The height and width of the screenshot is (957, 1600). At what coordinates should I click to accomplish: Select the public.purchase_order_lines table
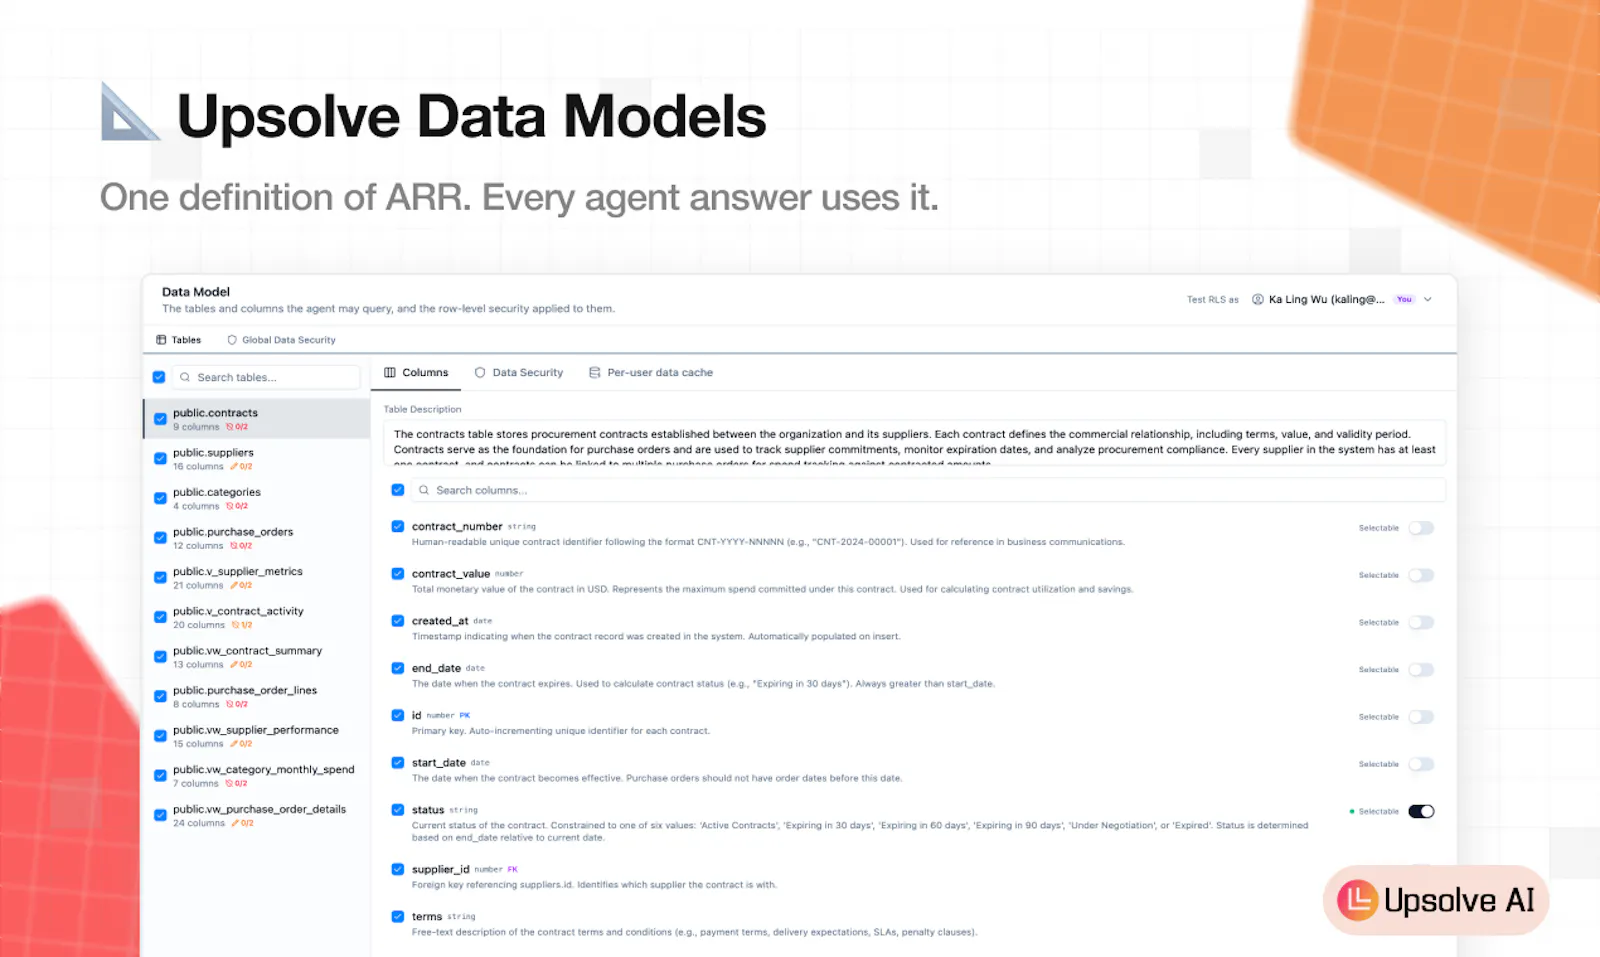click(x=257, y=697)
